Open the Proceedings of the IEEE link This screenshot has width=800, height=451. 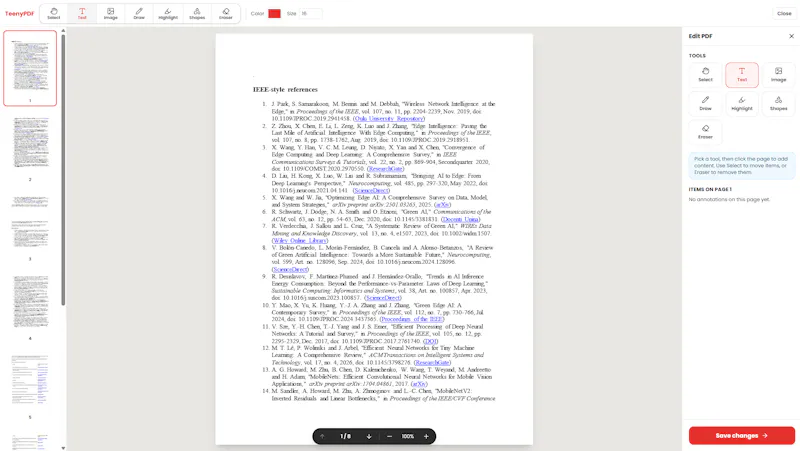(412, 319)
